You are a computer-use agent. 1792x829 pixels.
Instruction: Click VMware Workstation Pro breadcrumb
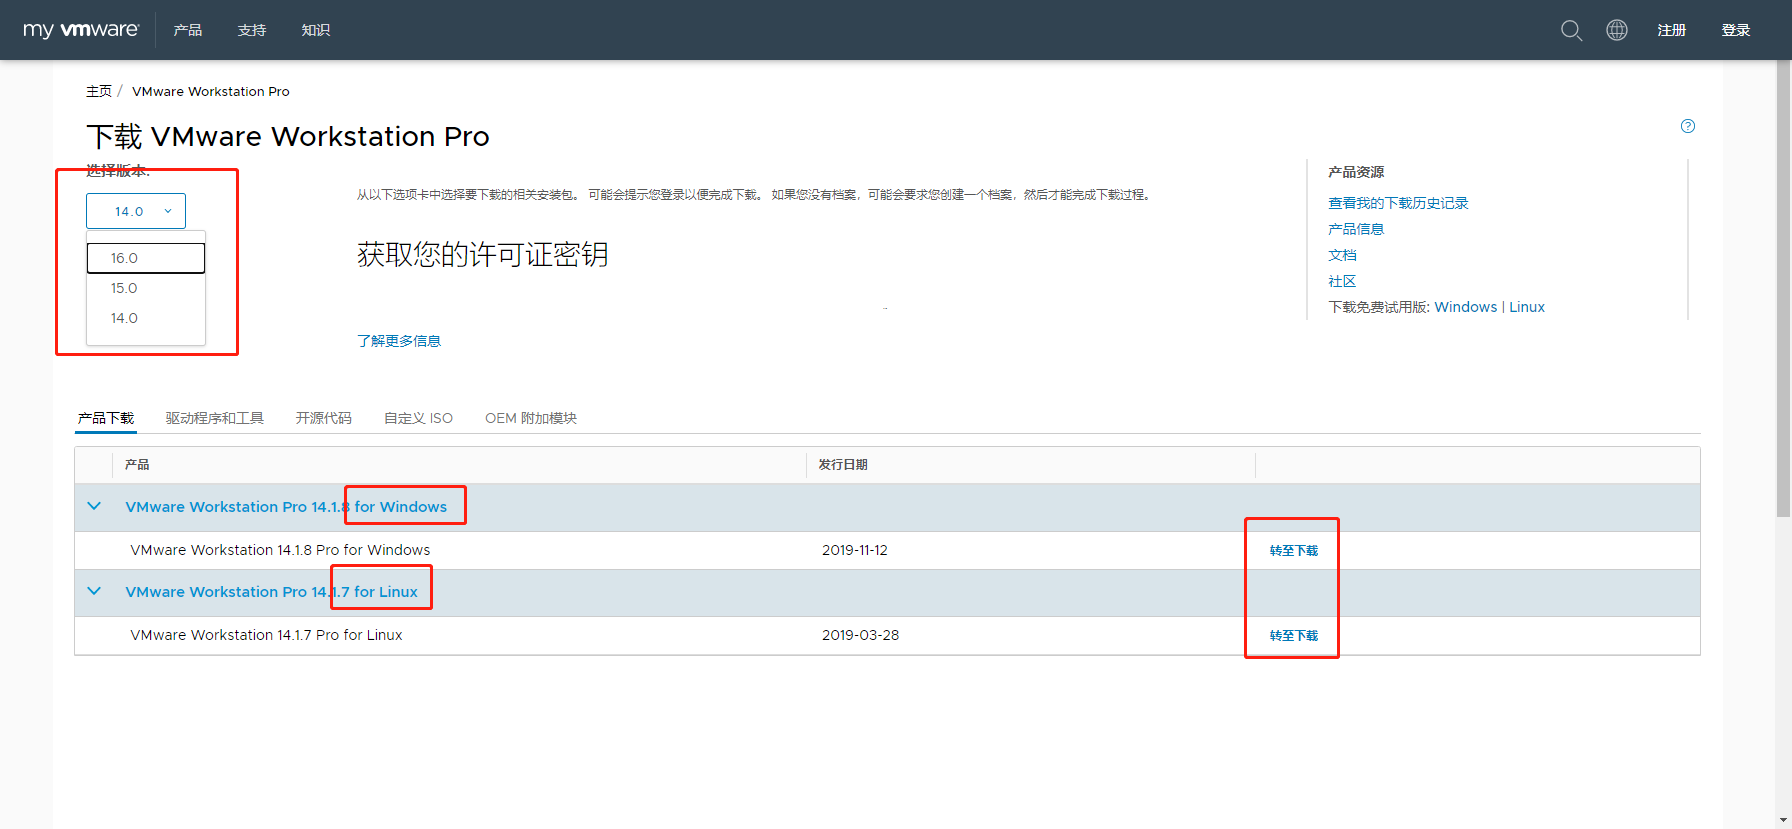pyautogui.click(x=211, y=91)
